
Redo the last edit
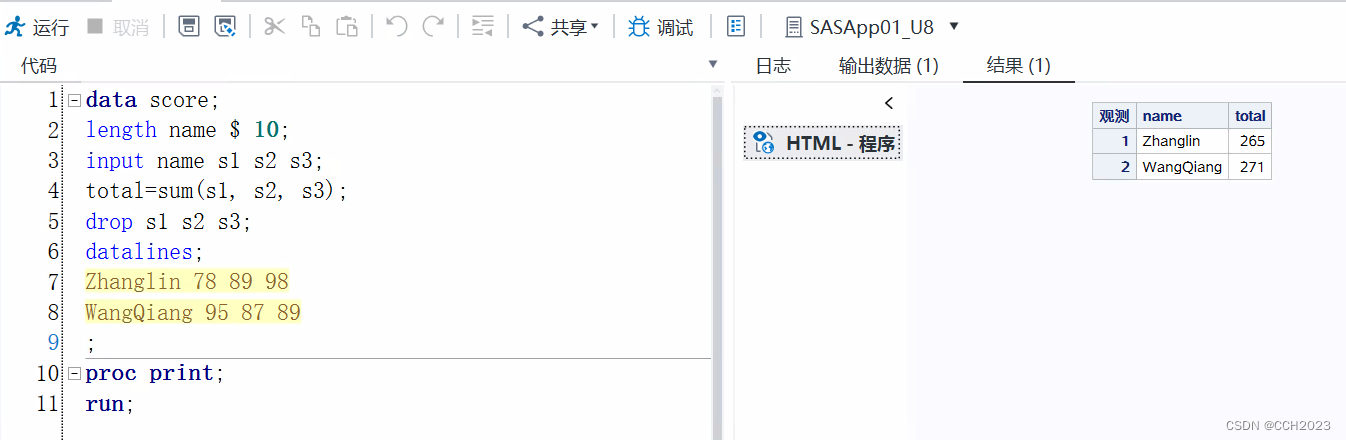(x=433, y=26)
